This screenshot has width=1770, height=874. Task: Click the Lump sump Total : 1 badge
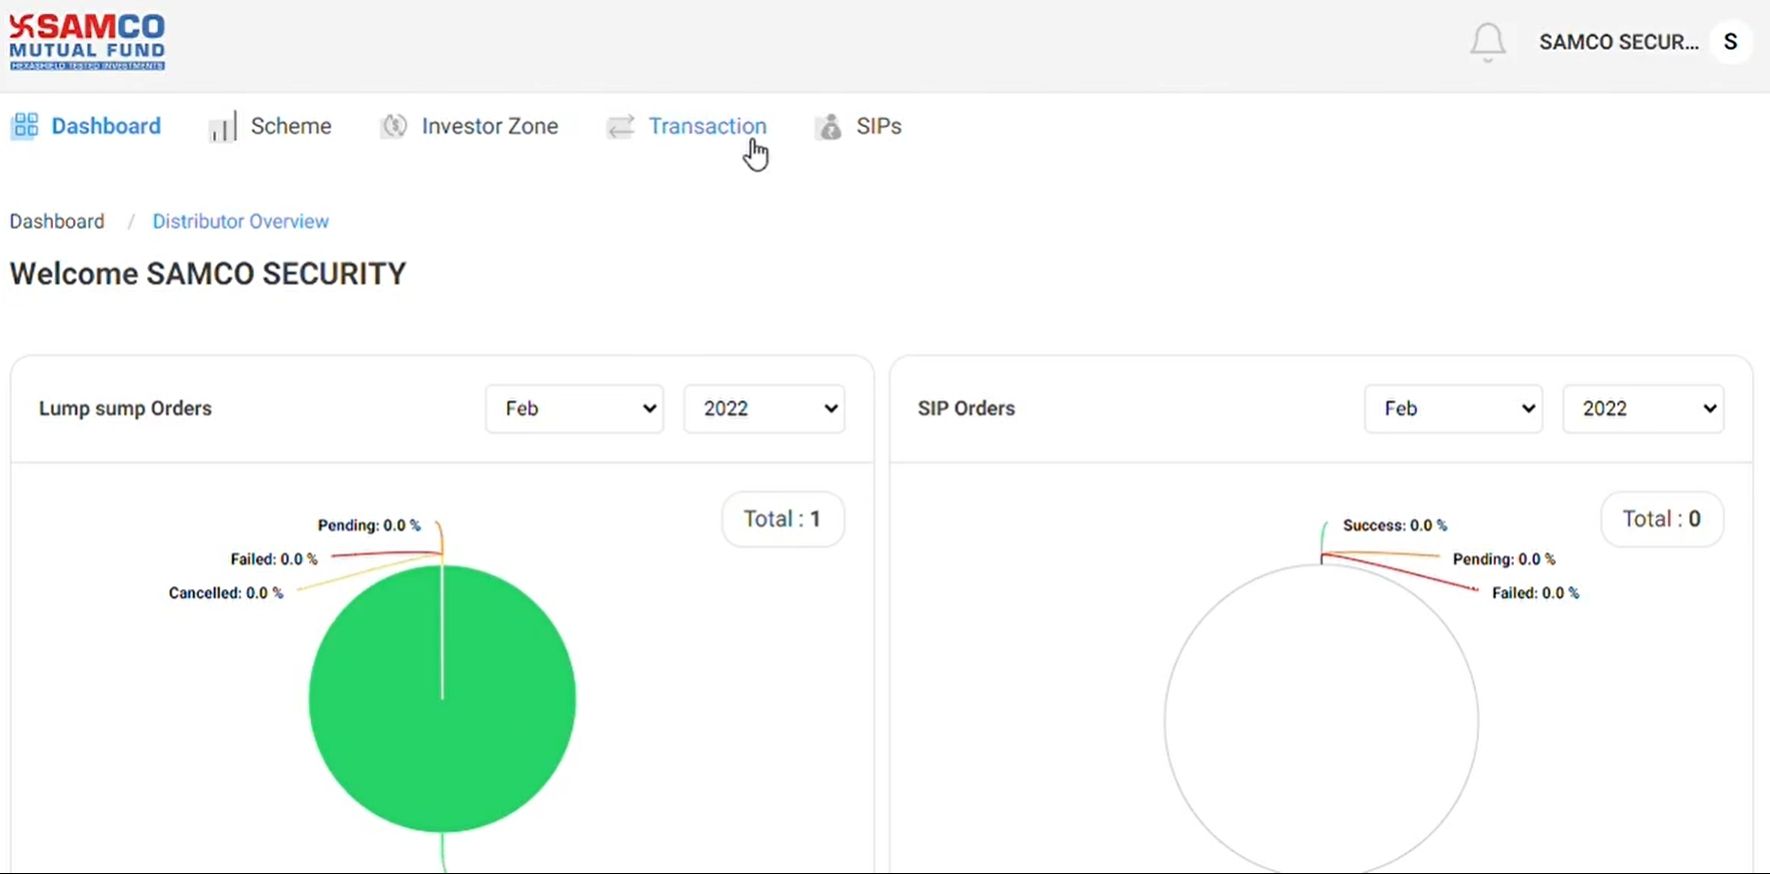coord(783,519)
